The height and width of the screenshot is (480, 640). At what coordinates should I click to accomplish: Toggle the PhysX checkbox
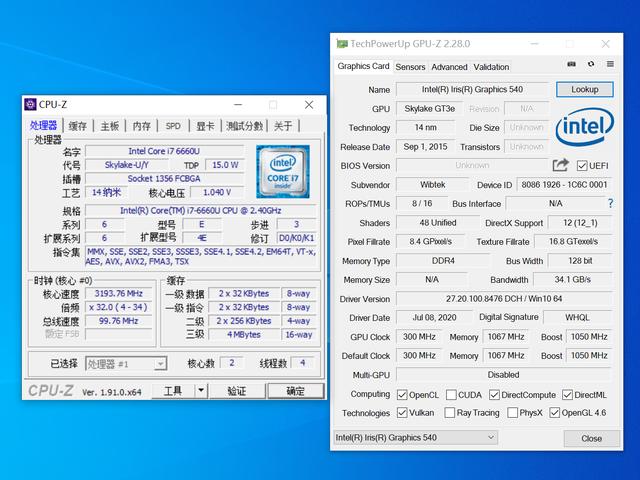512,413
